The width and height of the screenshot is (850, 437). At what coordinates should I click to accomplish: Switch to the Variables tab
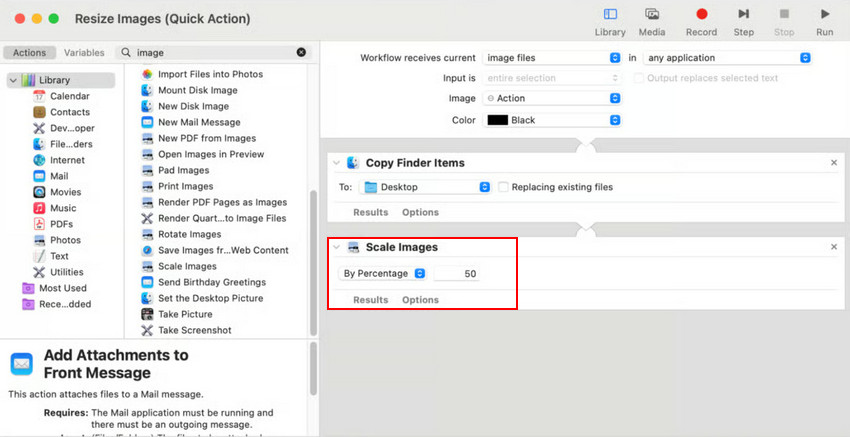pyautogui.click(x=84, y=53)
